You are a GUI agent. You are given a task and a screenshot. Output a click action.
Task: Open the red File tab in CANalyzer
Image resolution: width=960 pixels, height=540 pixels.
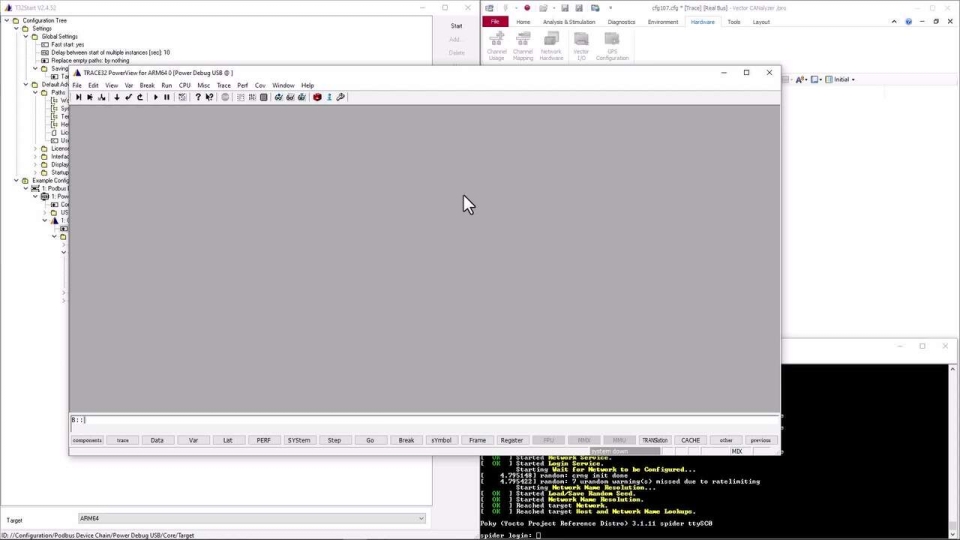[x=495, y=22]
